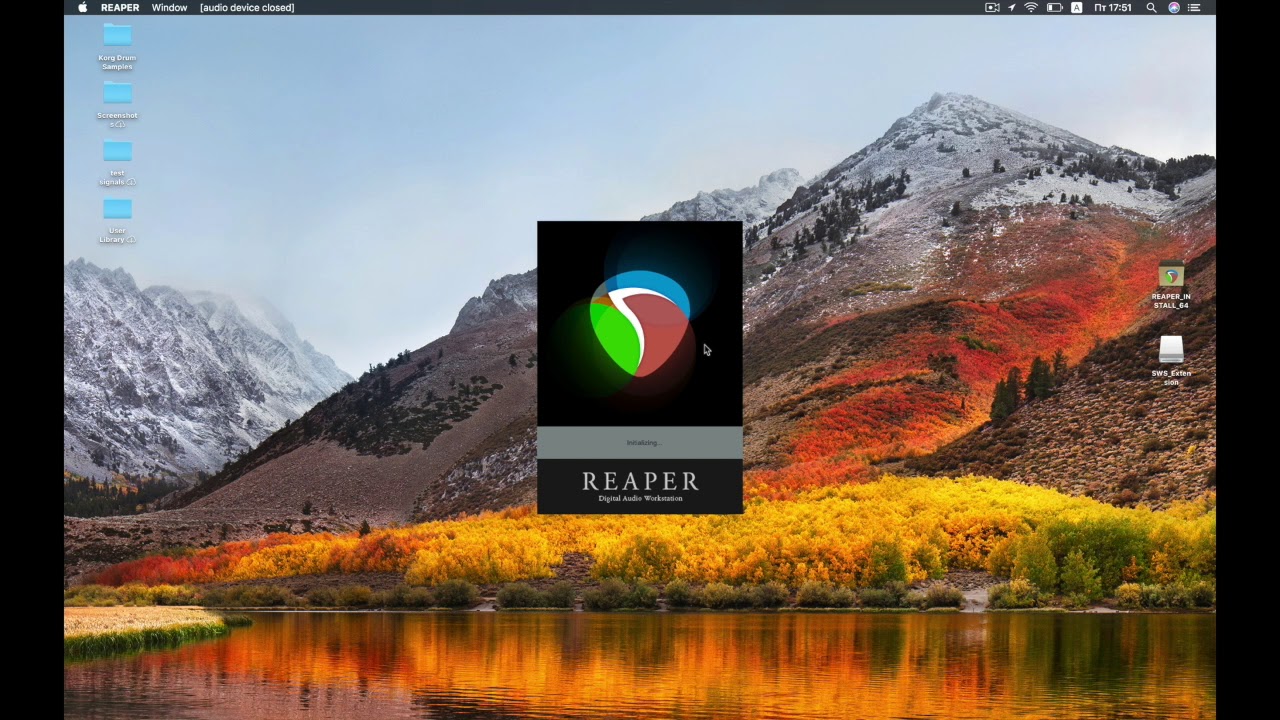
Task: Open the Apple menu
Action: (83, 7)
